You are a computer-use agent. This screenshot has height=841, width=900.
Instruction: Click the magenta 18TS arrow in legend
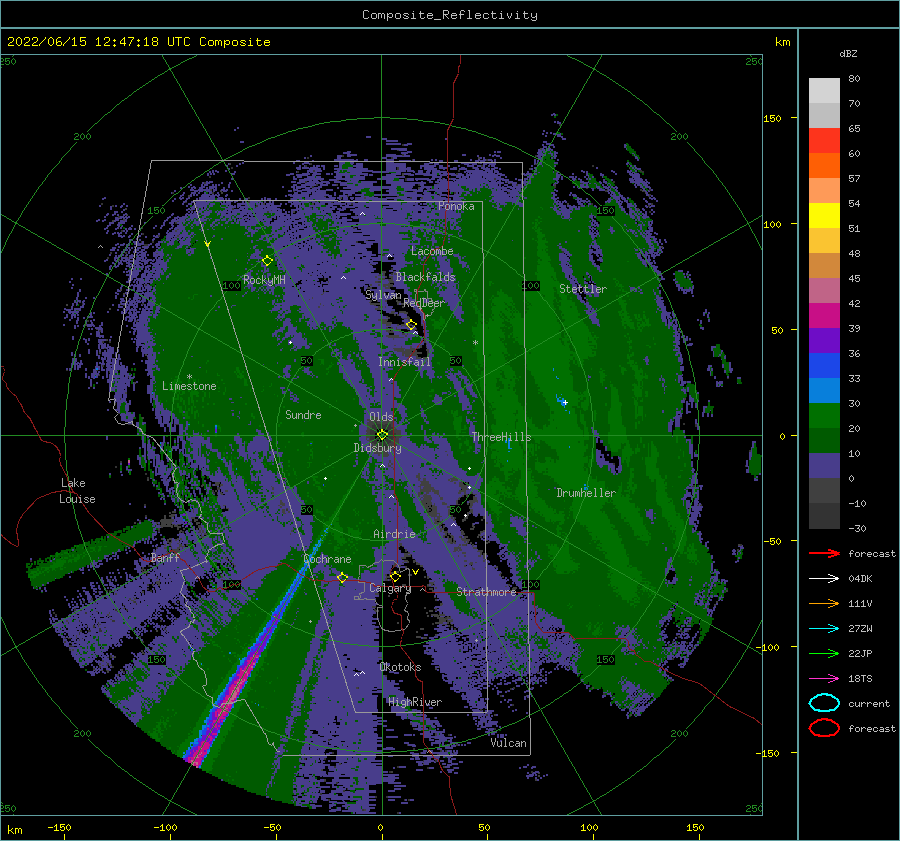[824, 679]
